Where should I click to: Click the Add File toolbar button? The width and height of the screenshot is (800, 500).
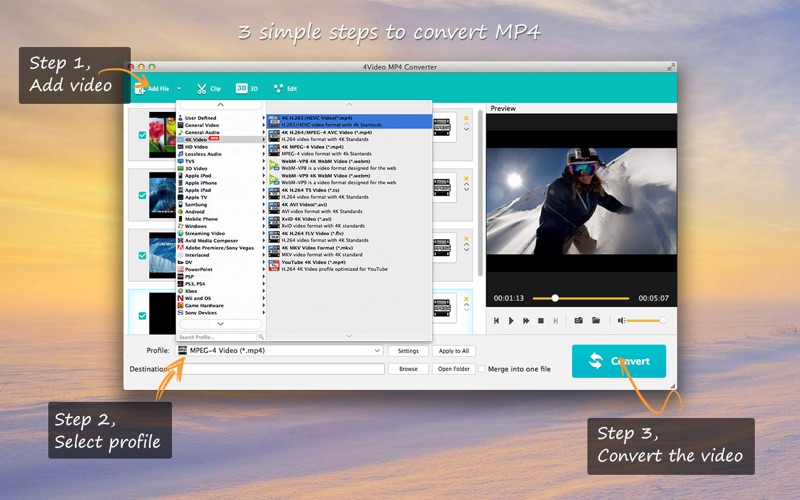pyautogui.click(x=152, y=89)
